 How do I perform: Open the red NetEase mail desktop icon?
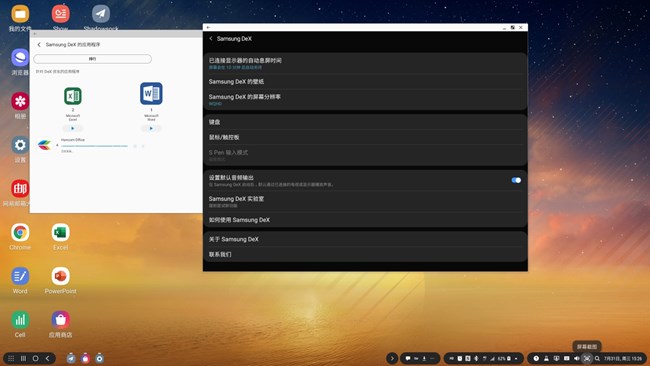pyautogui.click(x=20, y=189)
